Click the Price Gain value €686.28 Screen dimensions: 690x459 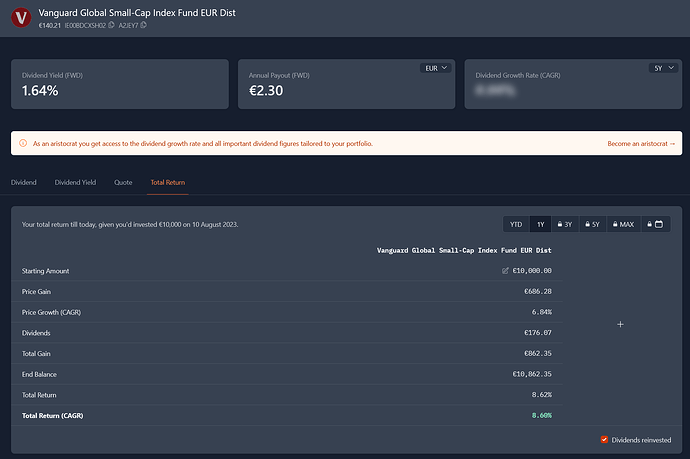(x=538, y=291)
